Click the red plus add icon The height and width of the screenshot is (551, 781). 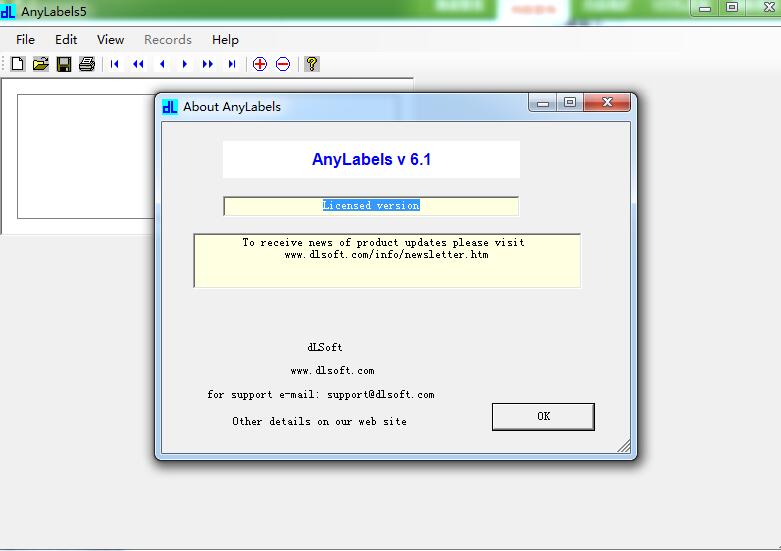tap(260, 64)
